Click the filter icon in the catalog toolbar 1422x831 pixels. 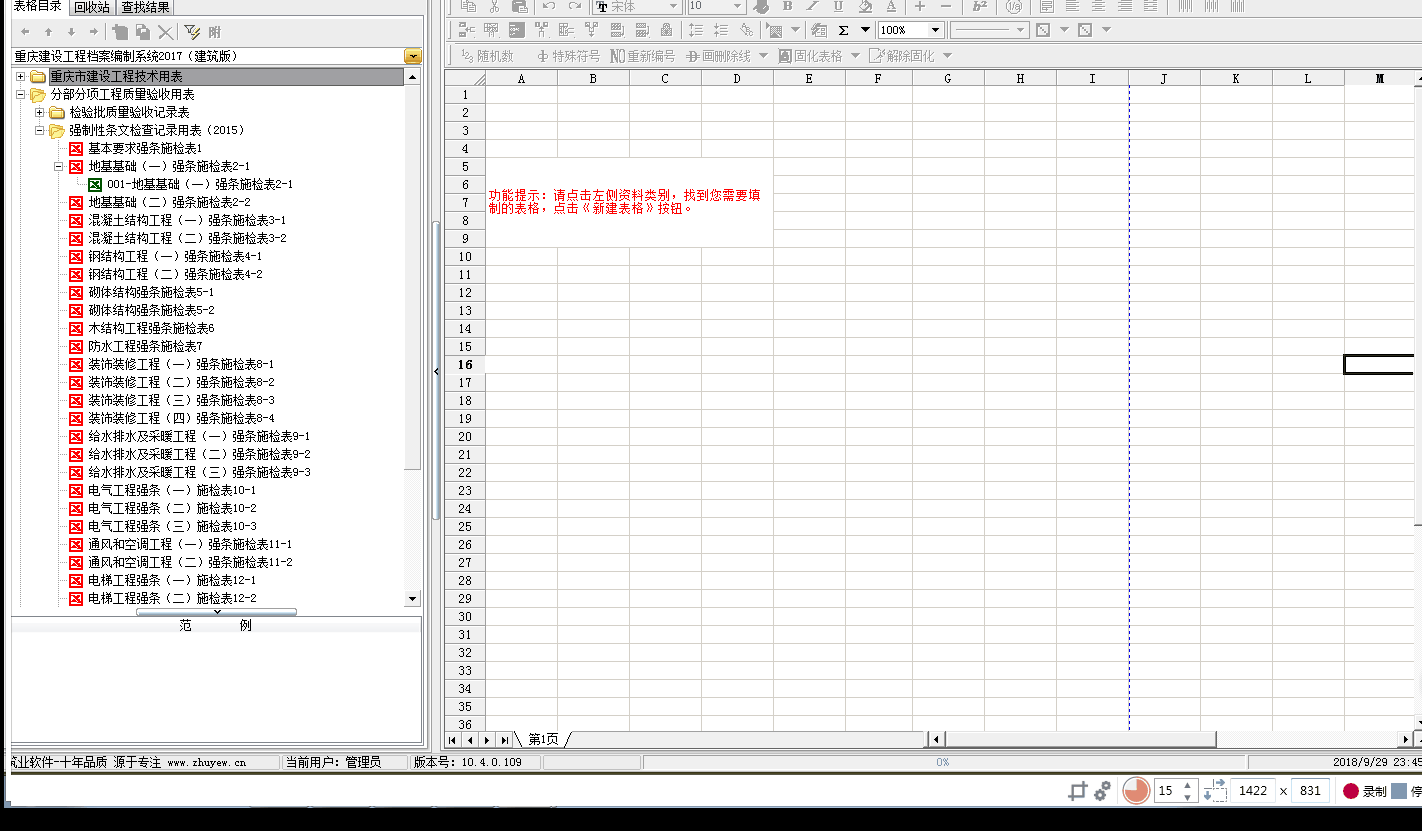192,32
